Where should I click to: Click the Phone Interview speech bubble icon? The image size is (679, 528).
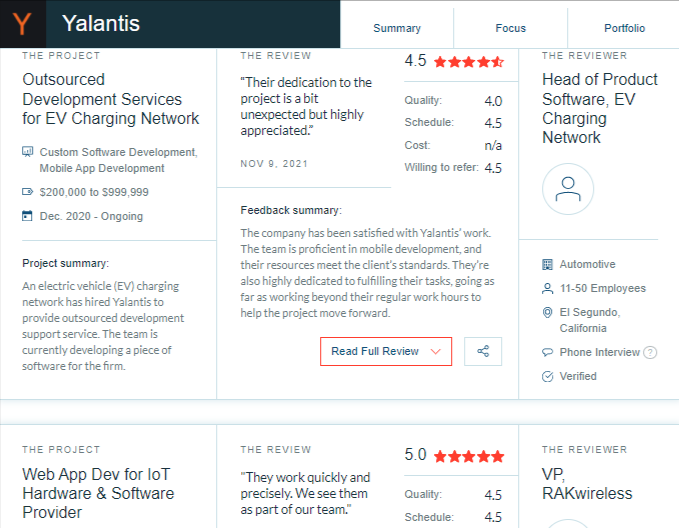pyautogui.click(x=547, y=352)
